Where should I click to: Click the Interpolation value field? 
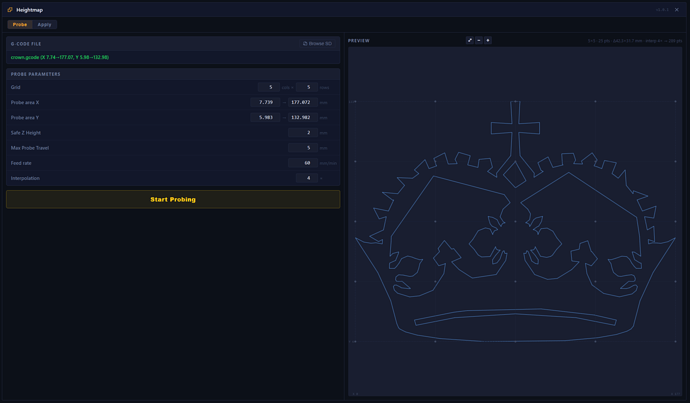(307, 178)
